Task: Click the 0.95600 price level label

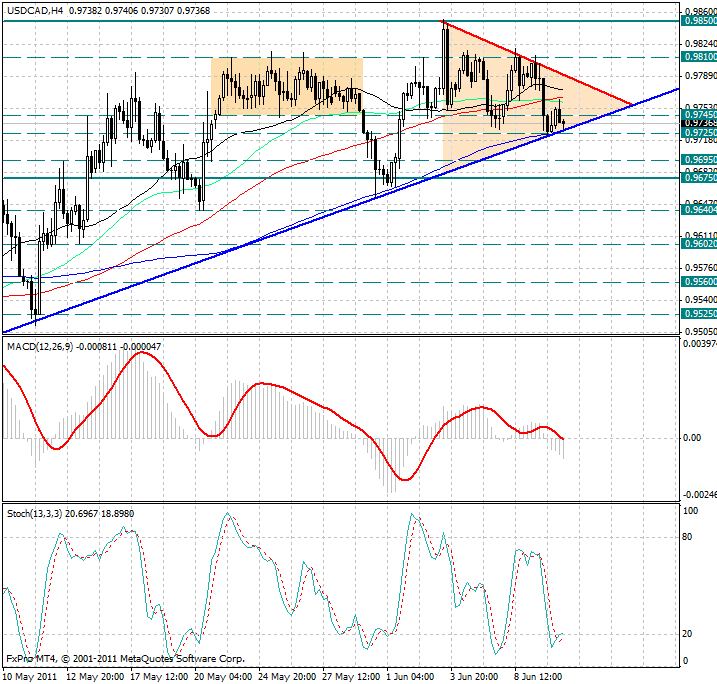Action: coord(696,282)
